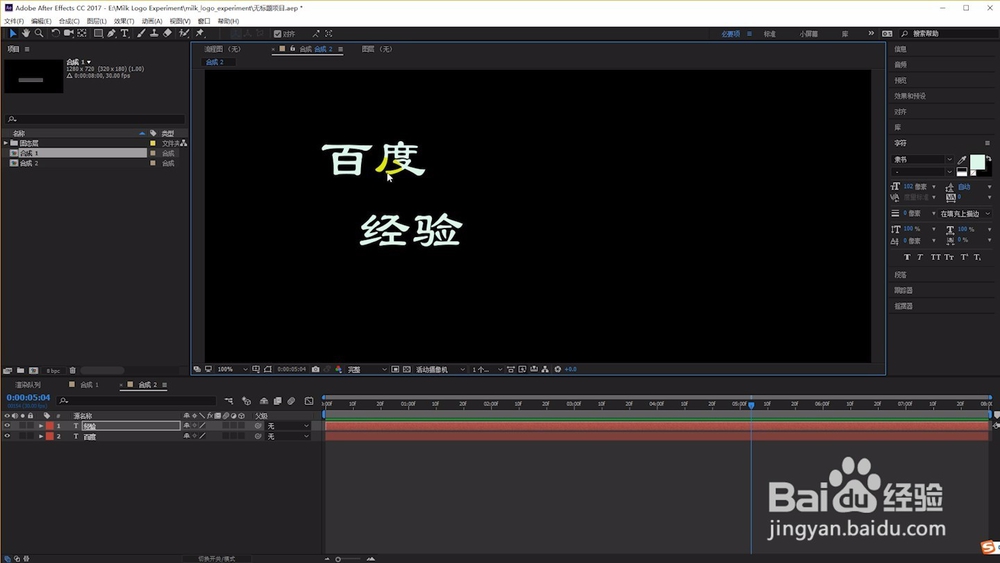Image resolution: width=1000 pixels, height=563 pixels.
Task: Open show channel RGB icon in viewer
Action: pyautogui.click(x=339, y=369)
